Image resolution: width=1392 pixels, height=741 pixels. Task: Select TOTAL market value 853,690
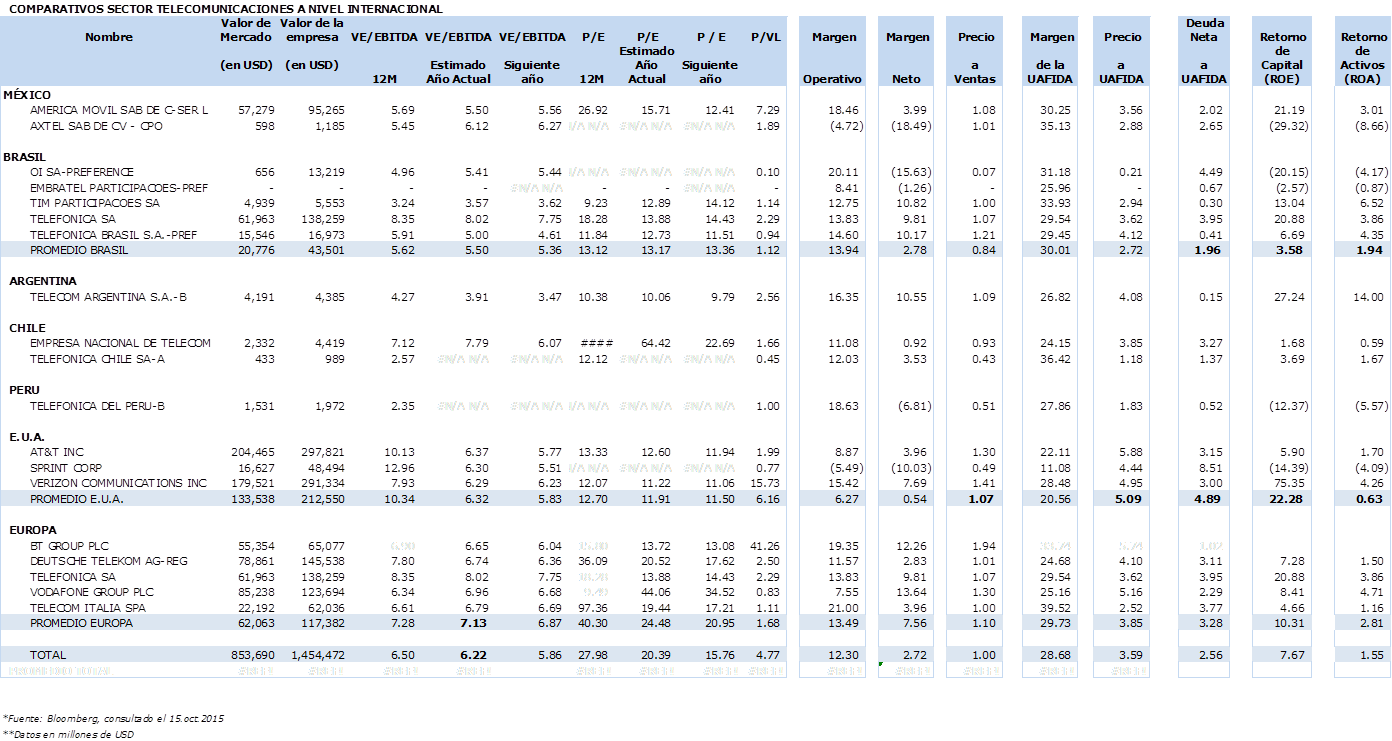tap(253, 655)
